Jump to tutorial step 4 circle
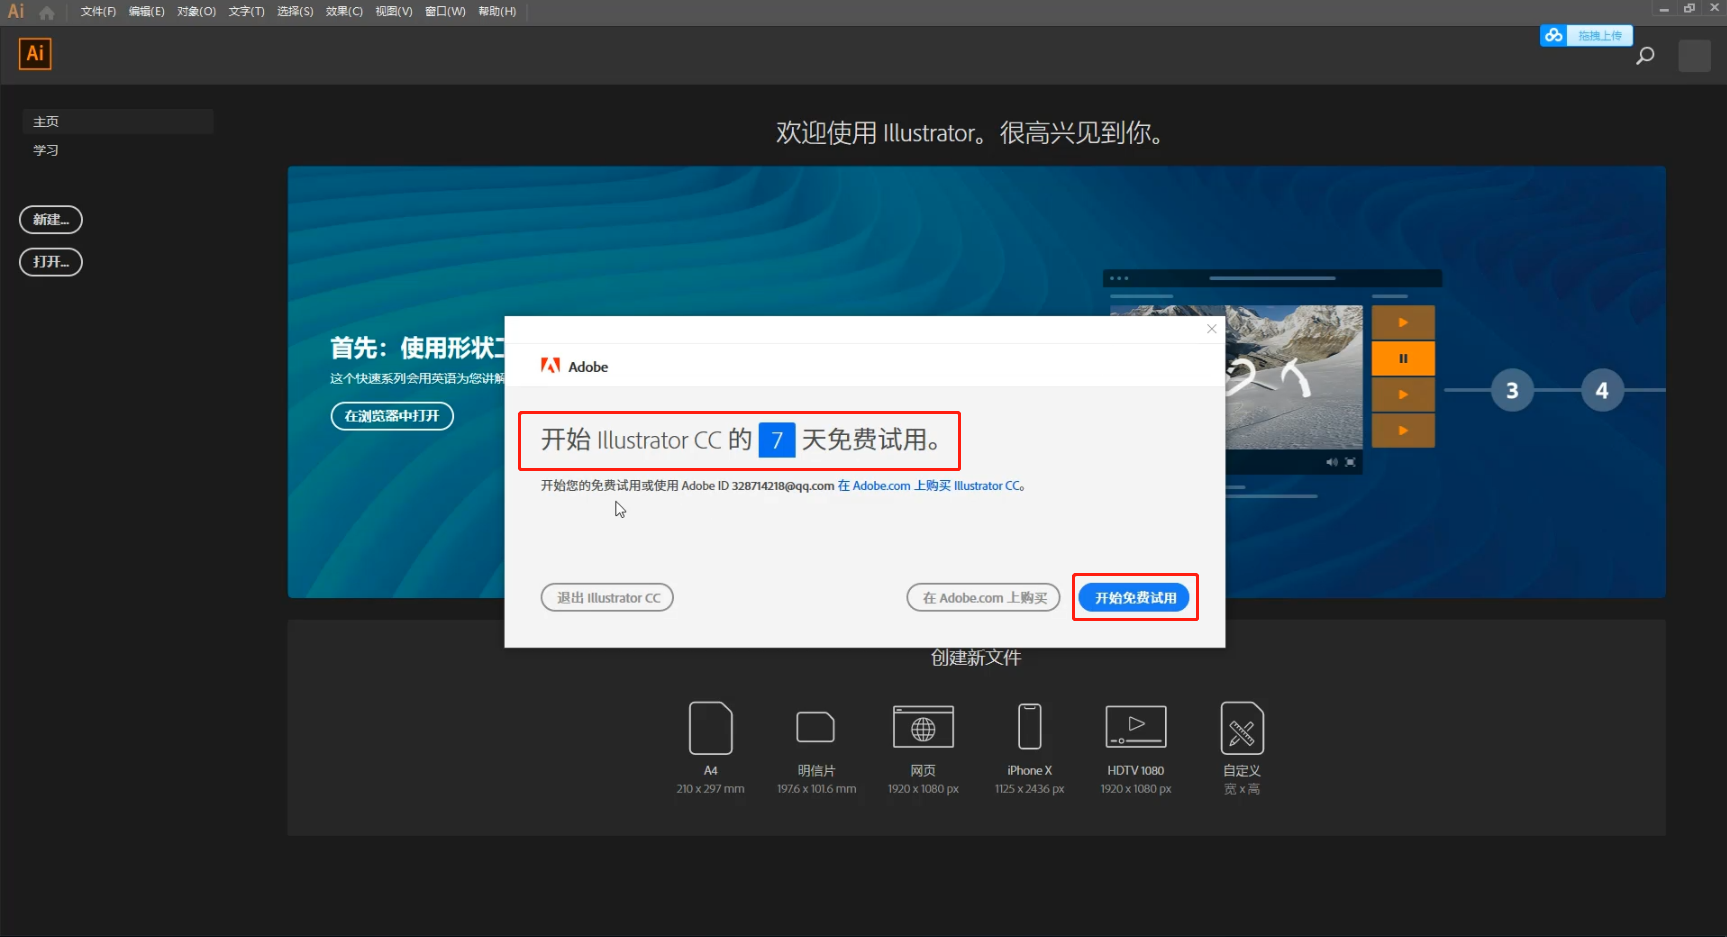 (1602, 390)
